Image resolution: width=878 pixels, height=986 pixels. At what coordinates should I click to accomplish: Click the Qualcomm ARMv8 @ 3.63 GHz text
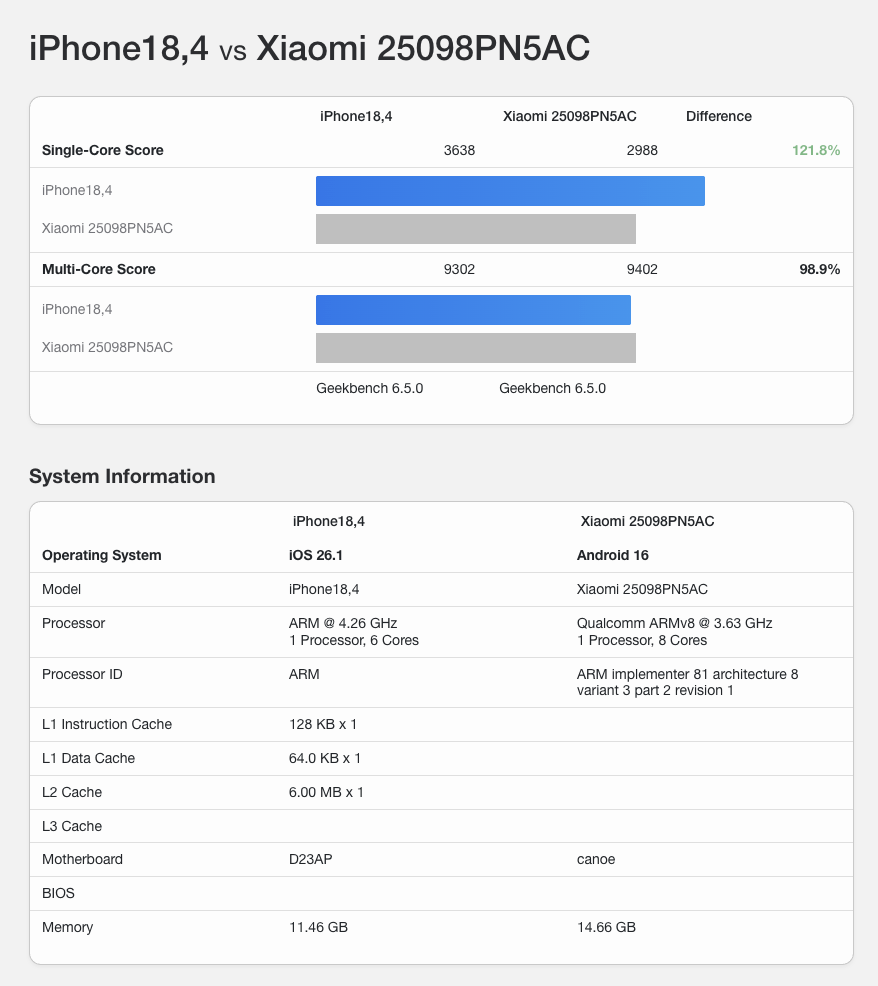pyautogui.click(x=674, y=623)
